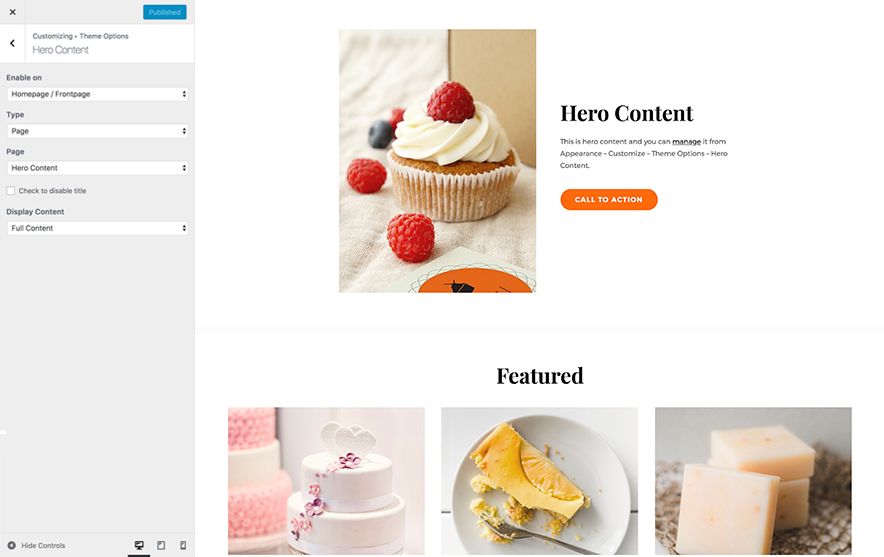
Task: Select the soap bars featured thumbnail
Action: (753, 481)
